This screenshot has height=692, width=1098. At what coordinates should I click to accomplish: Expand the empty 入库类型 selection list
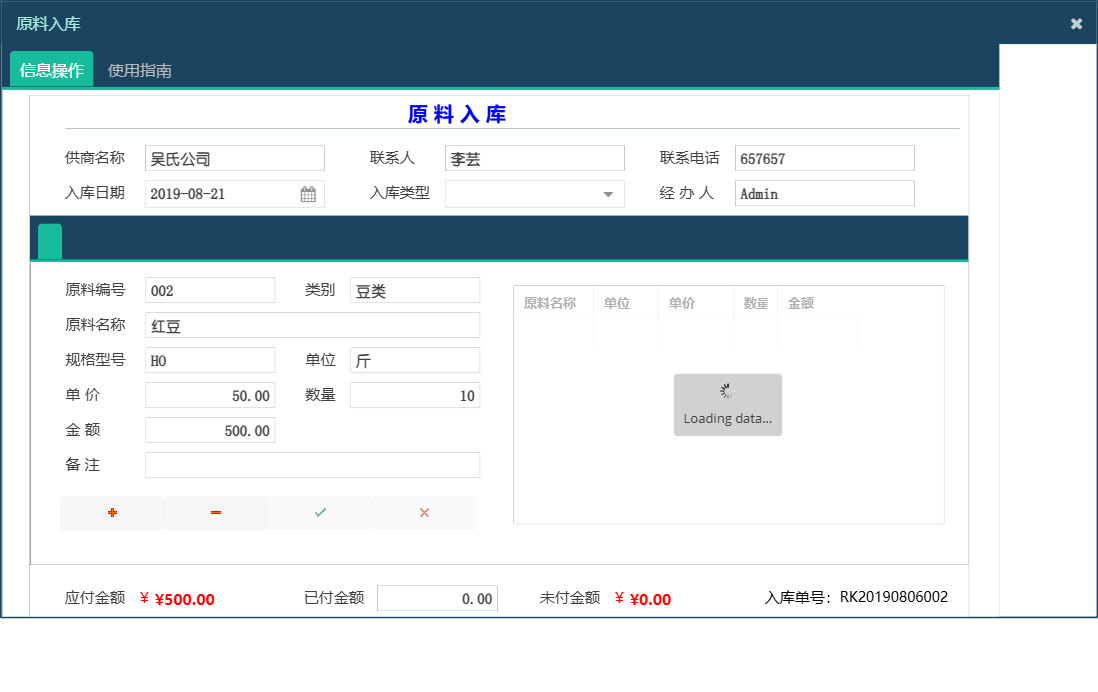[534, 193]
